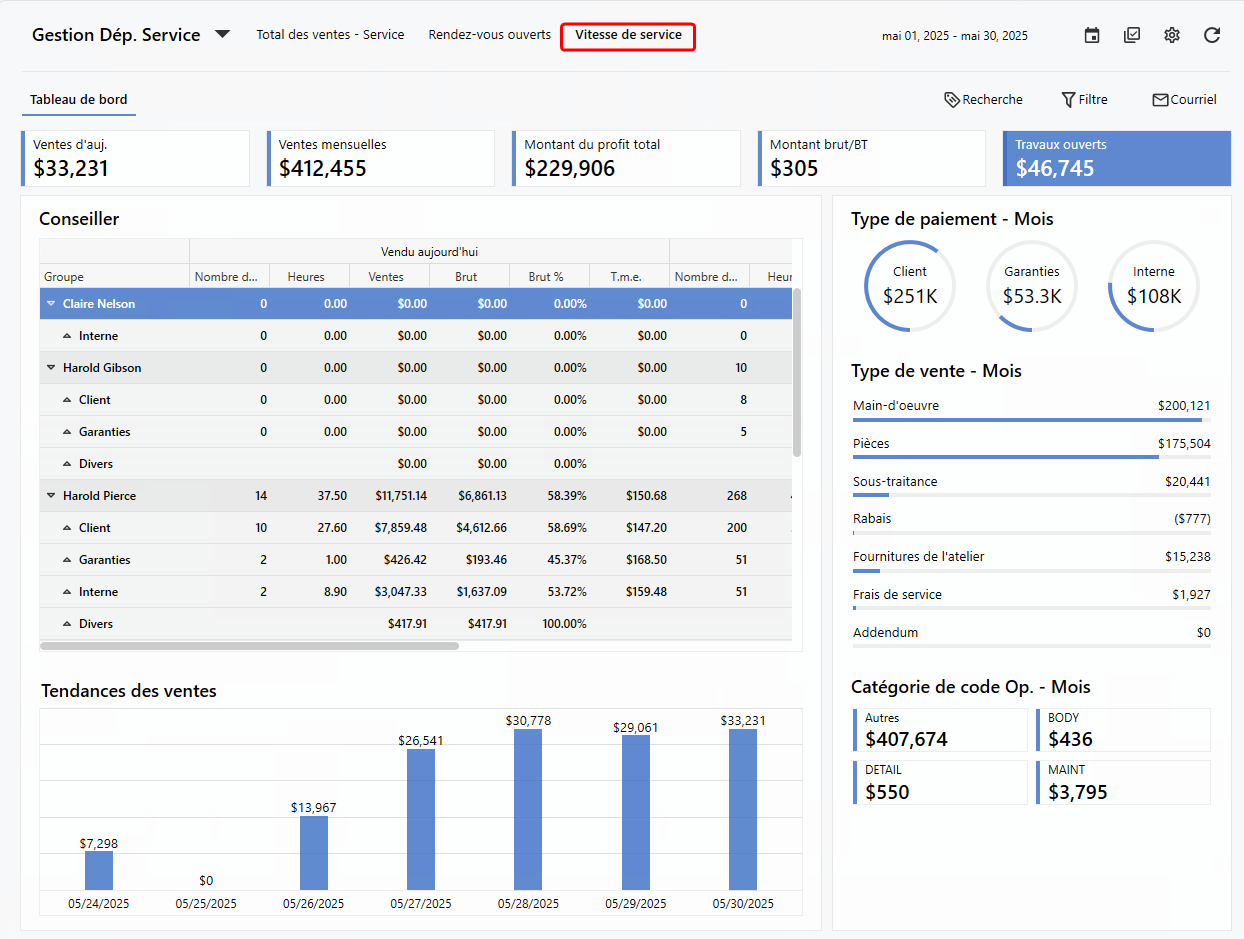
Task: Switch to Total des ventes - Service tab
Action: pos(330,35)
